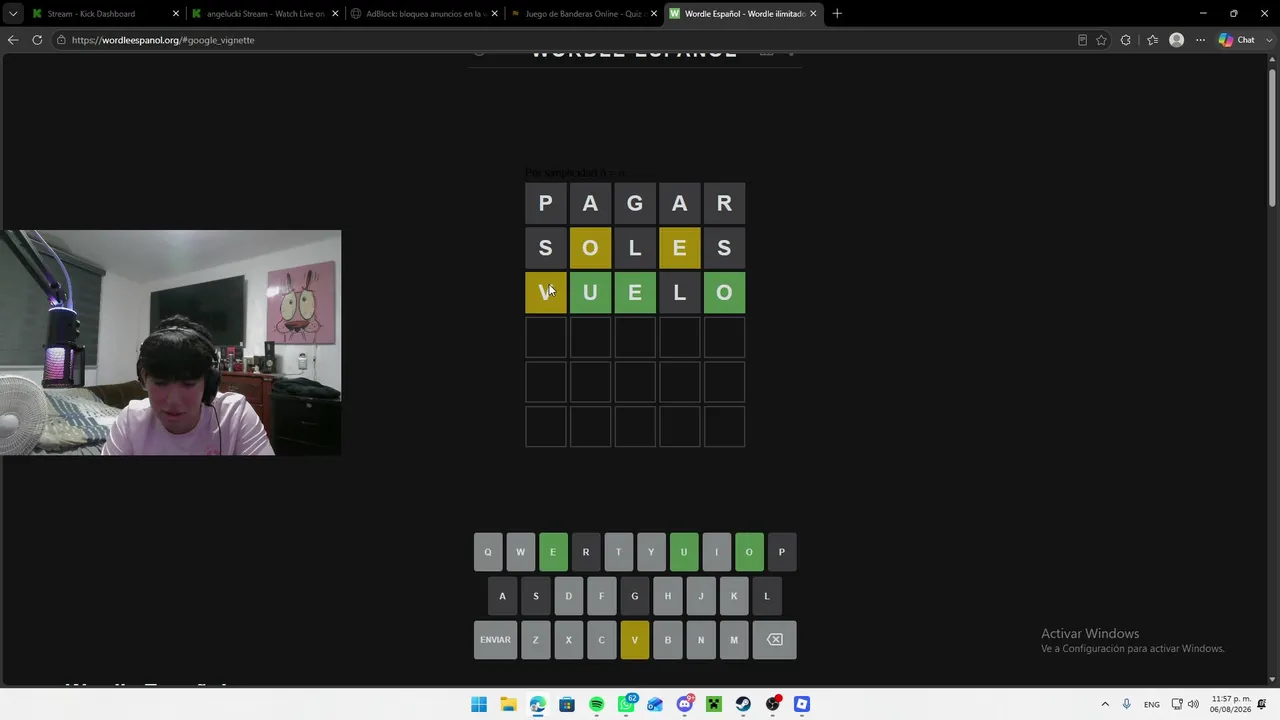Click the C key on the on-screen keyboard
This screenshot has width=1280, height=720.
tap(602, 640)
